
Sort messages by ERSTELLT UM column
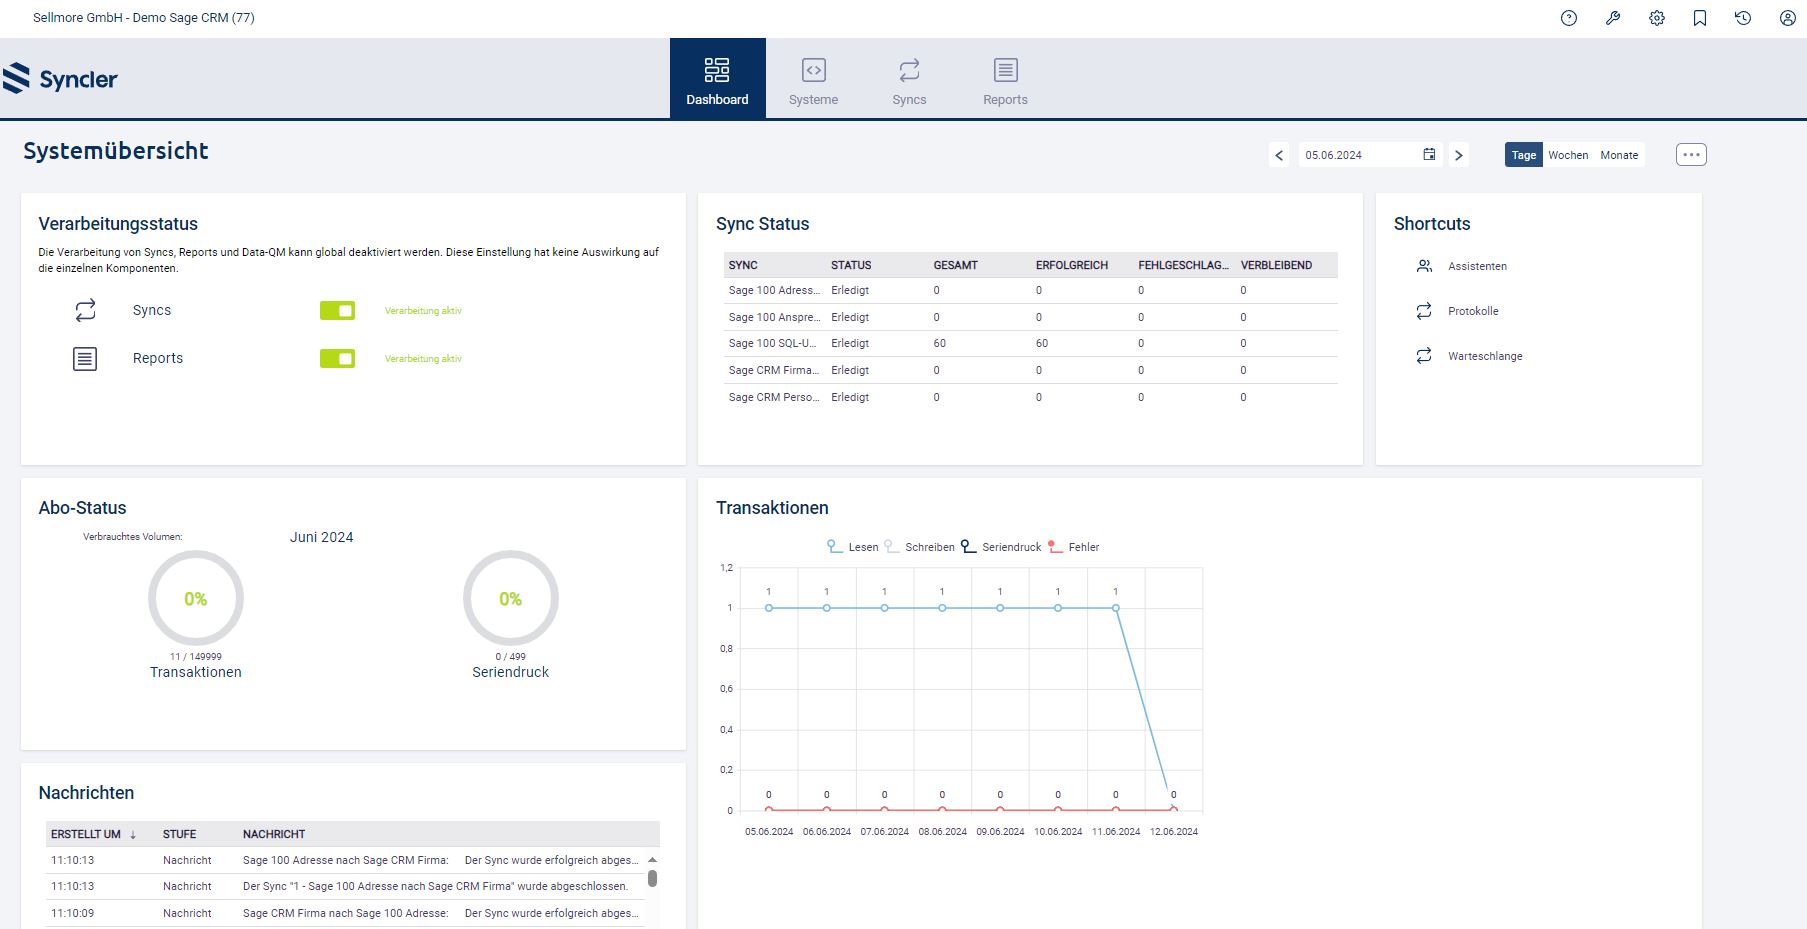(86, 834)
